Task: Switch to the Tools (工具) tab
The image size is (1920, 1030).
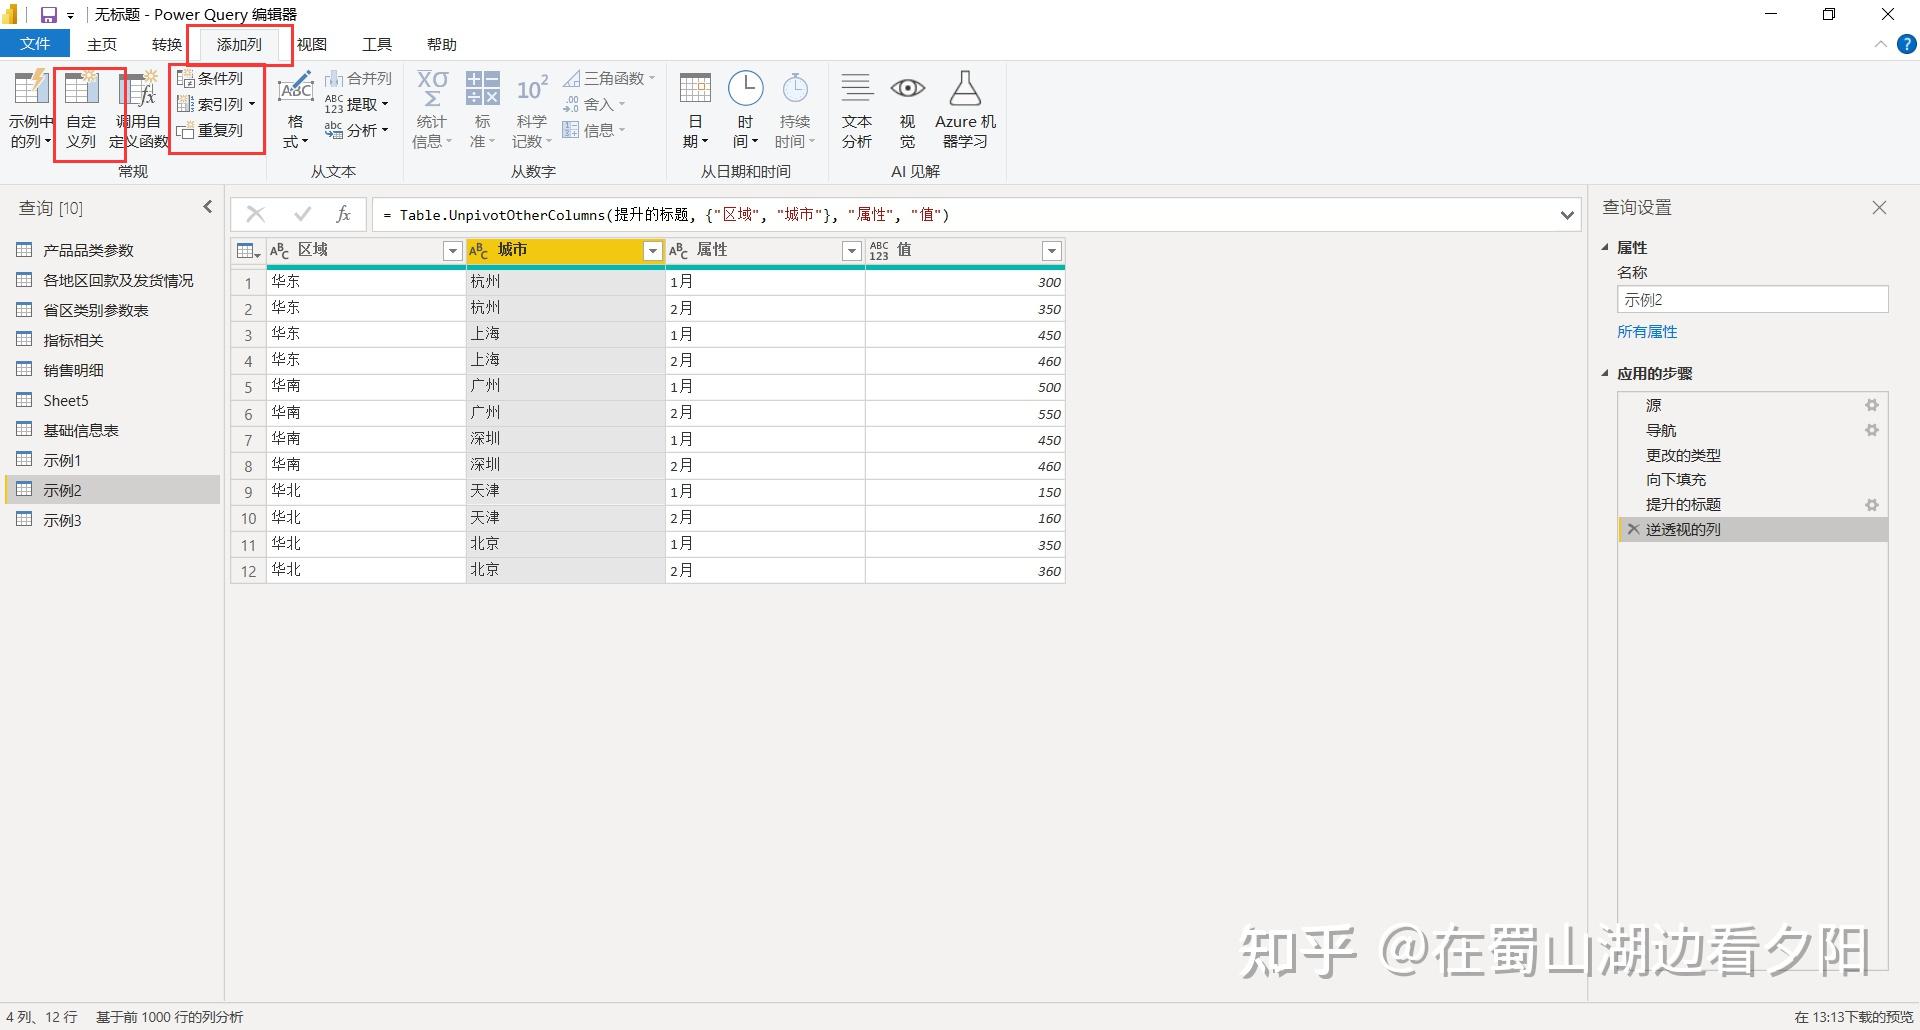Action: click(x=377, y=44)
